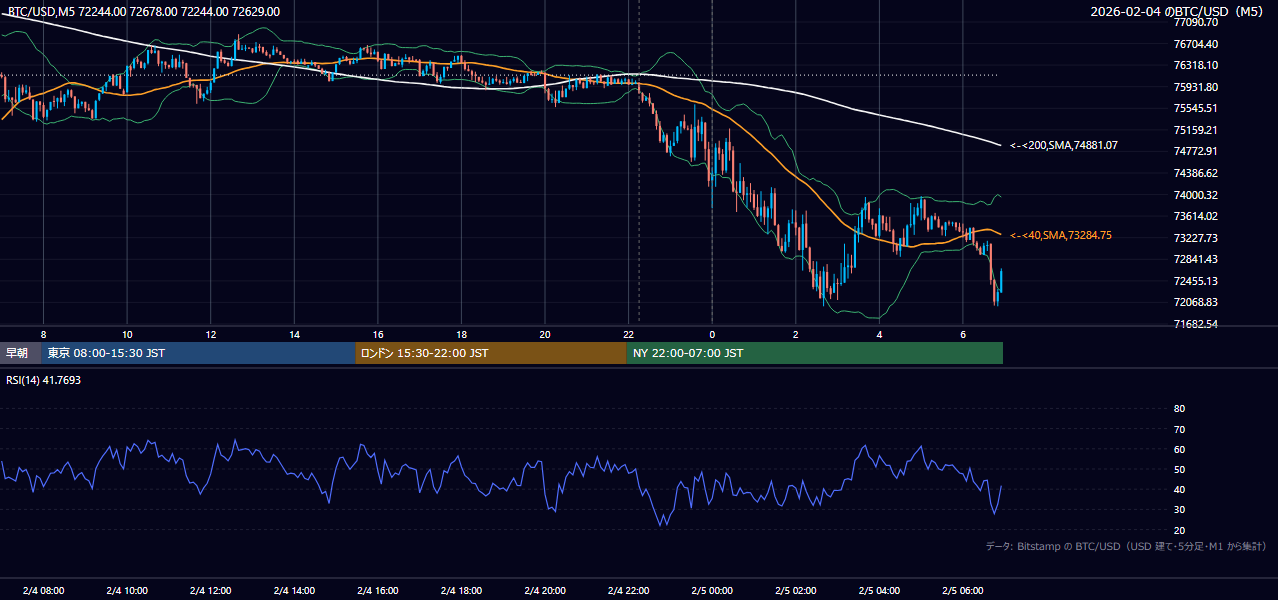Click the 76318.10 price axis label

(x=1196, y=65)
